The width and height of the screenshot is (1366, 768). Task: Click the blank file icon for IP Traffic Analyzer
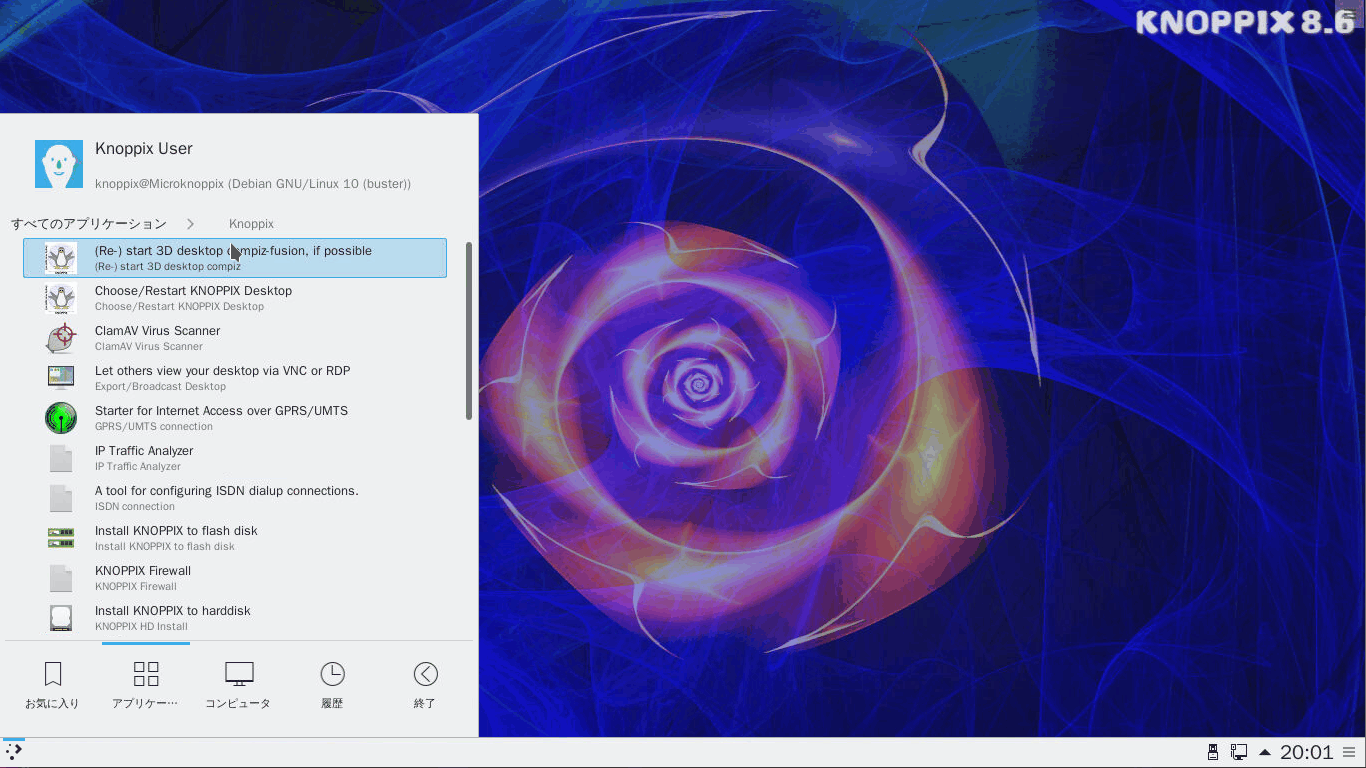61,458
